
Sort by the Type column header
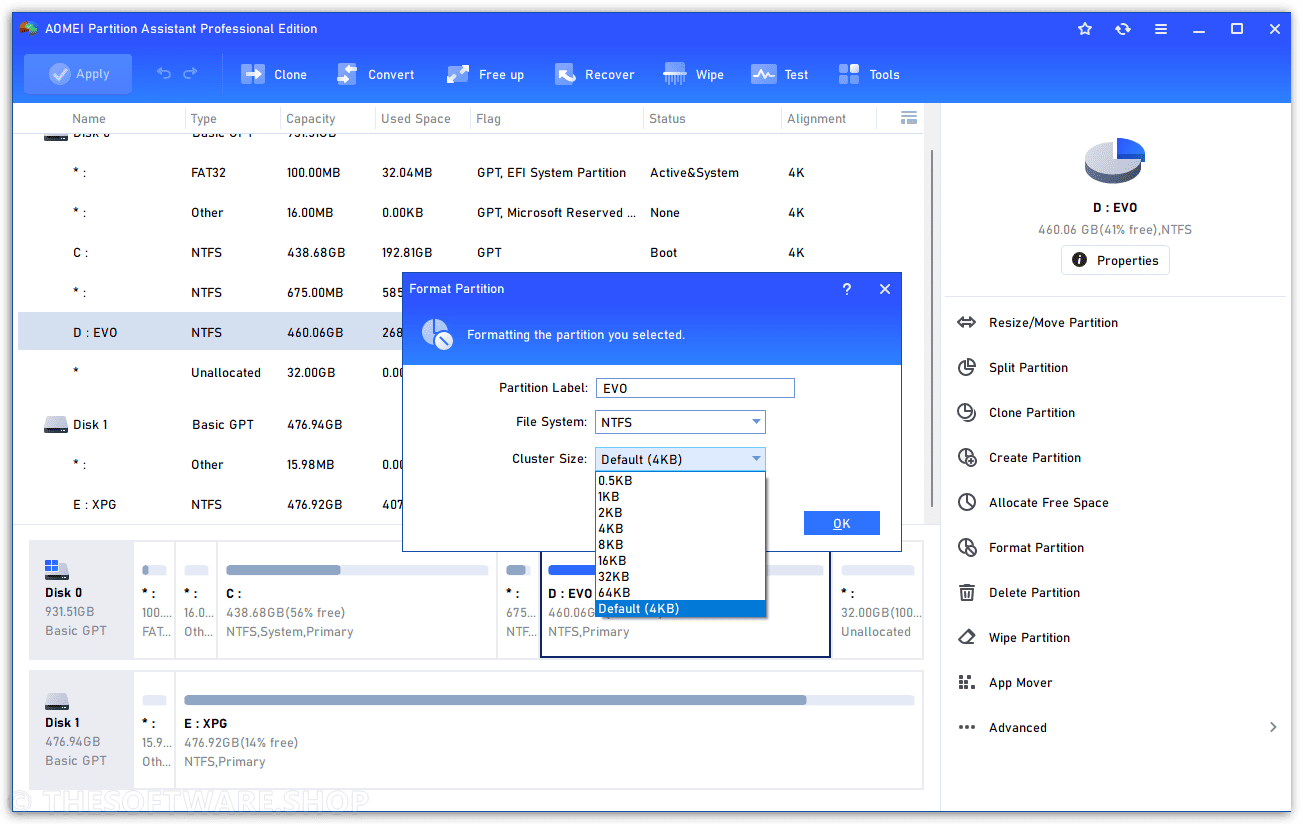pos(204,118)
